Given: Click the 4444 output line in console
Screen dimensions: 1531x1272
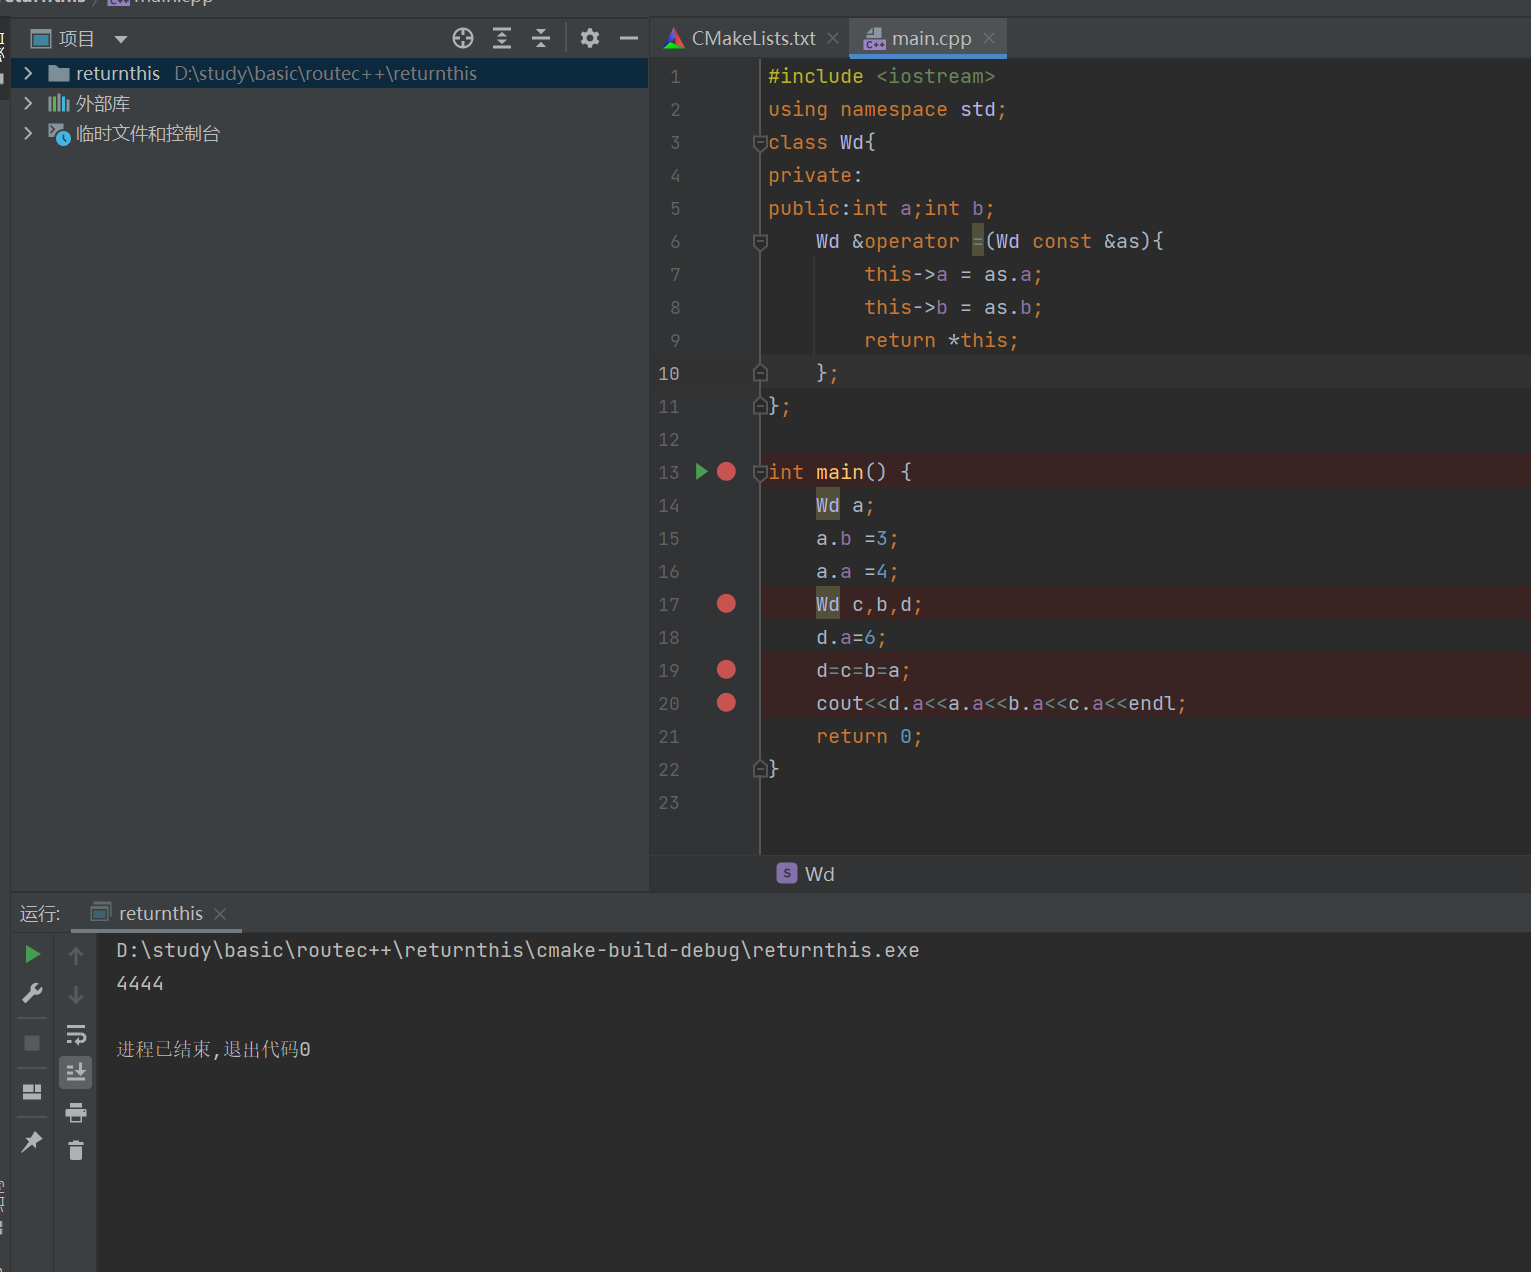Looking at the screenshot, I should tap(140, 983).
